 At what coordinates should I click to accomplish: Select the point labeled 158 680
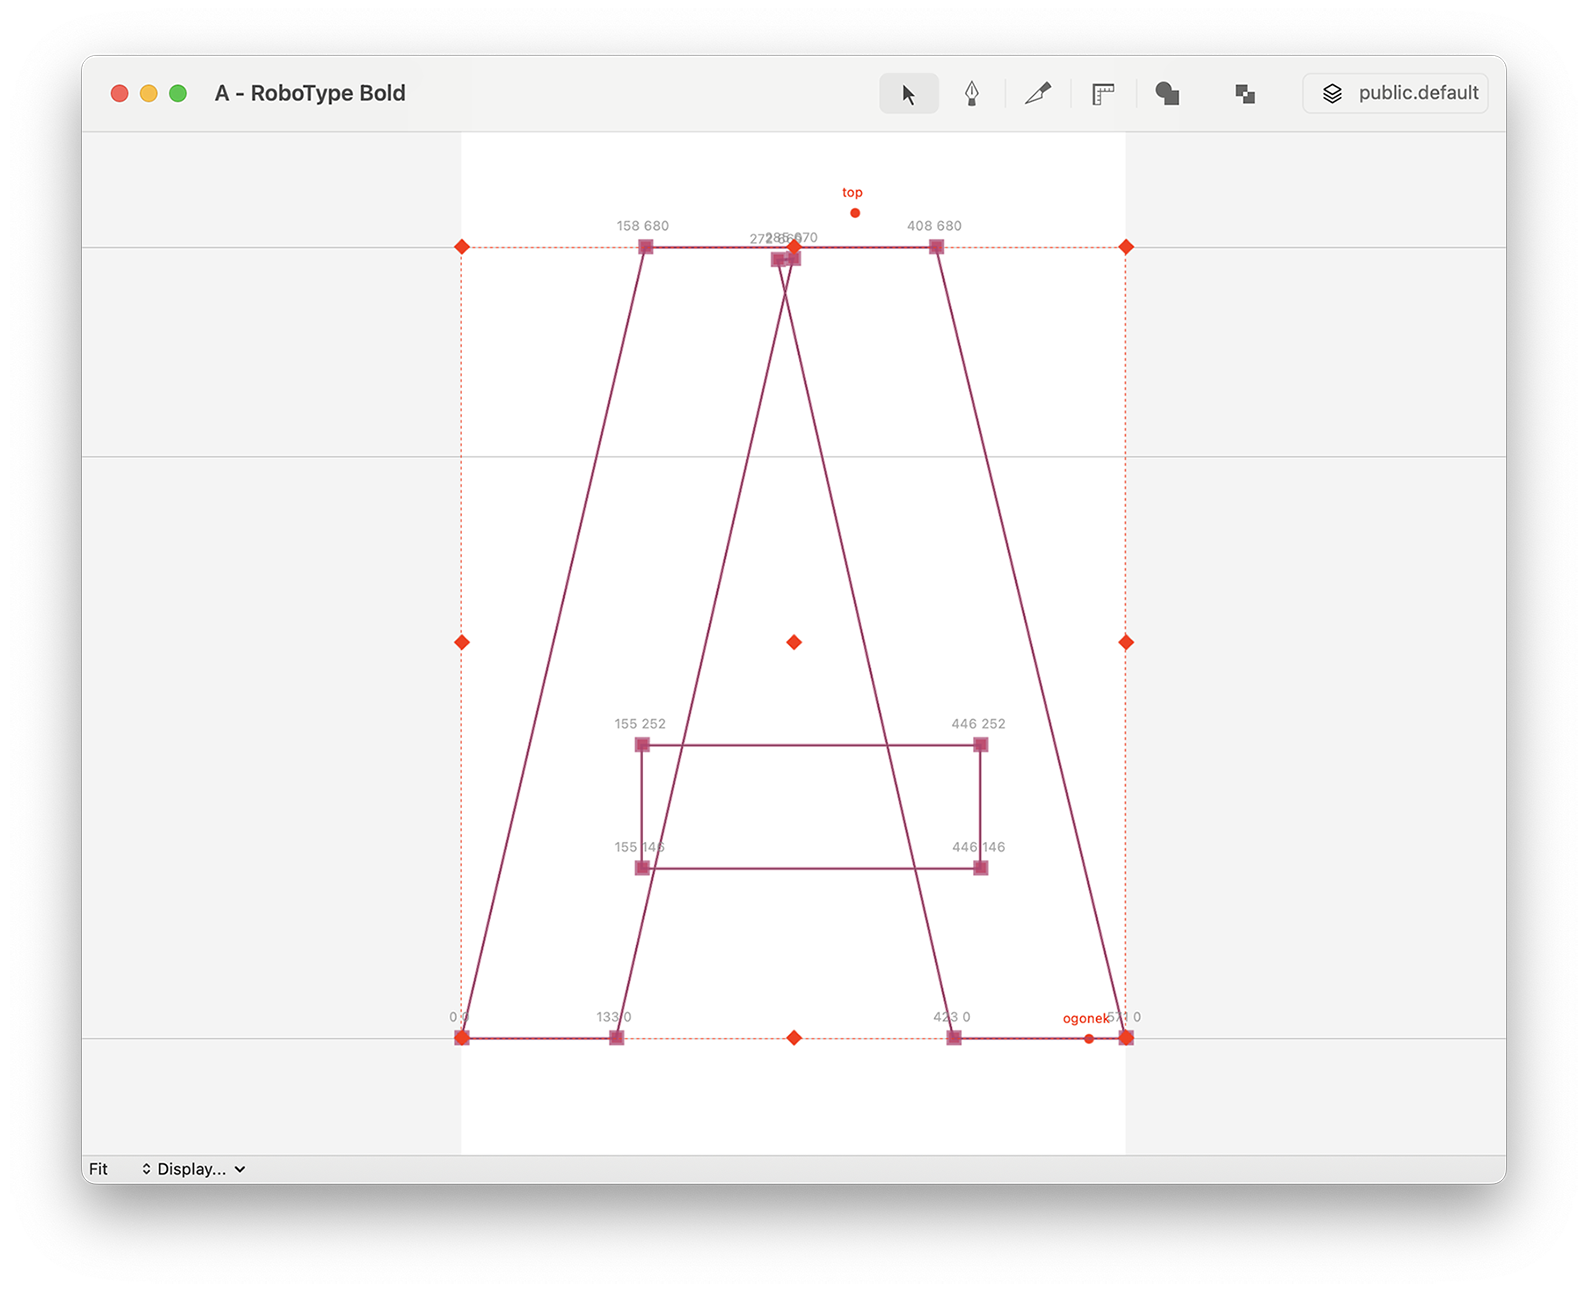(x=646, y=247)
